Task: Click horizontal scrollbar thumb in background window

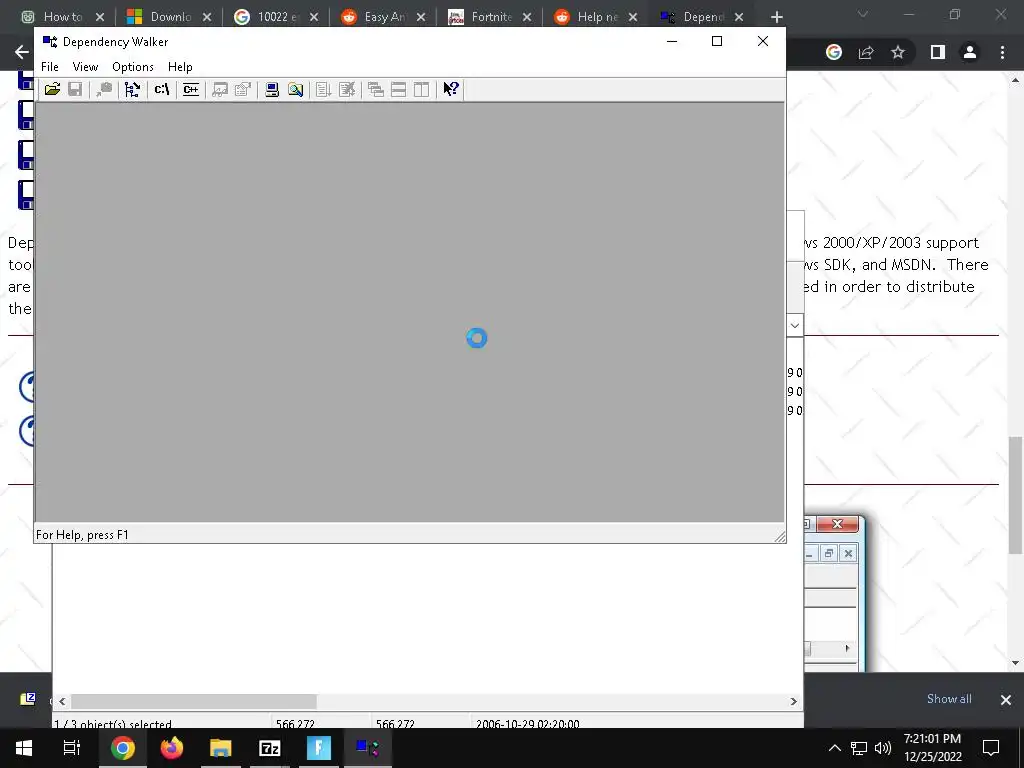Action: click(194, 701)
